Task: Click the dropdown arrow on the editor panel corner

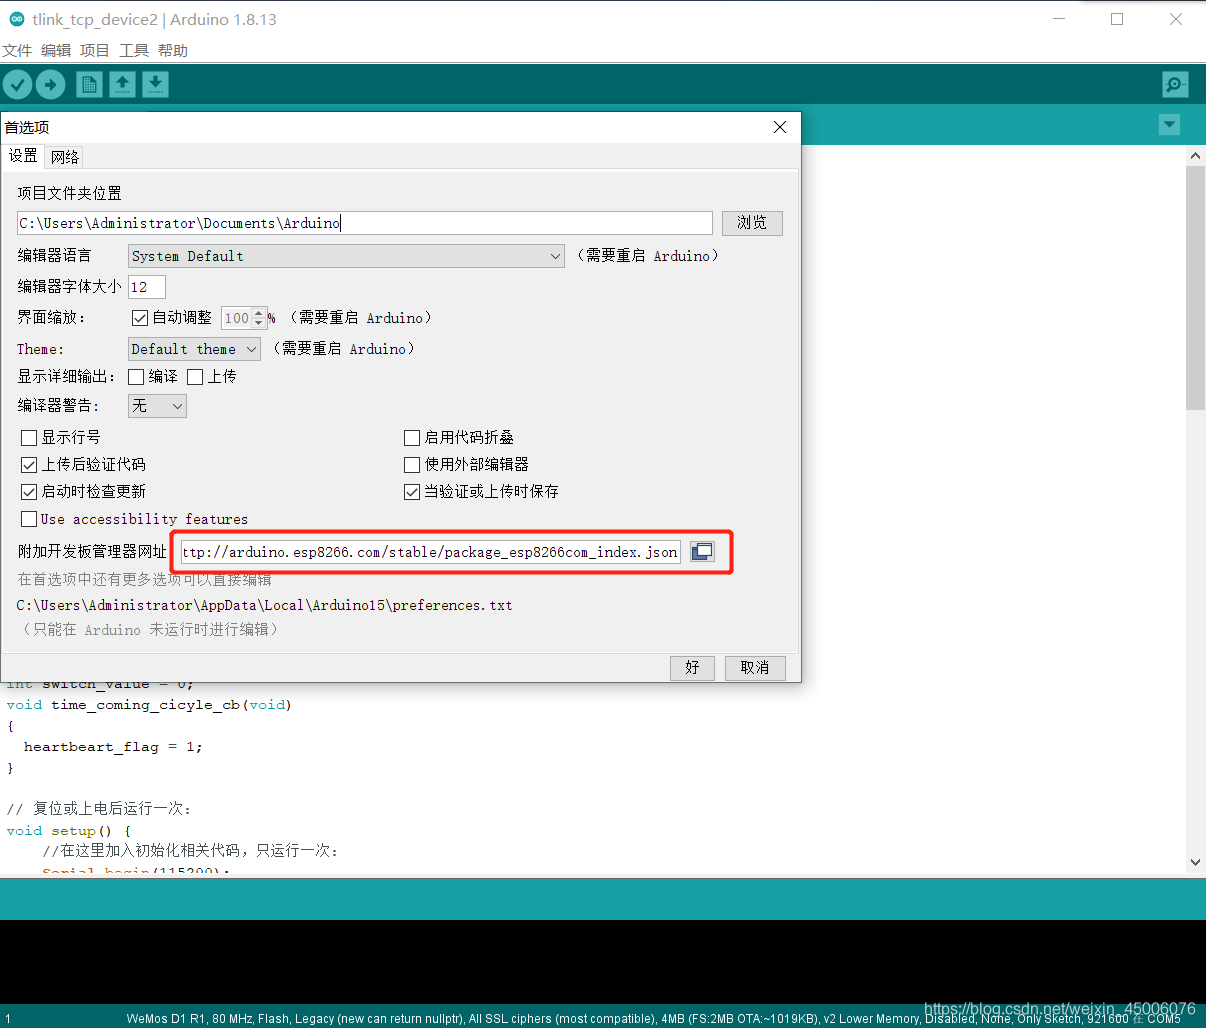Action: point(1169,124)
